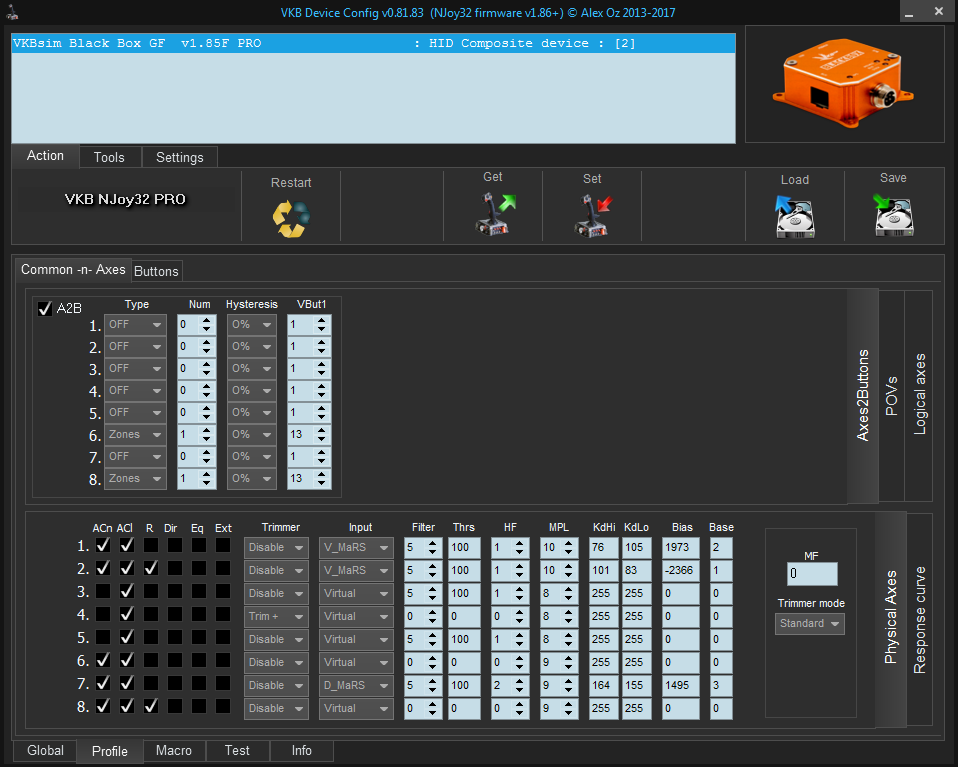Open Hysteresis dropdown for A2B row 3
Image resolution: width=958 pixels, height=767 pixels.
(252, 369)
